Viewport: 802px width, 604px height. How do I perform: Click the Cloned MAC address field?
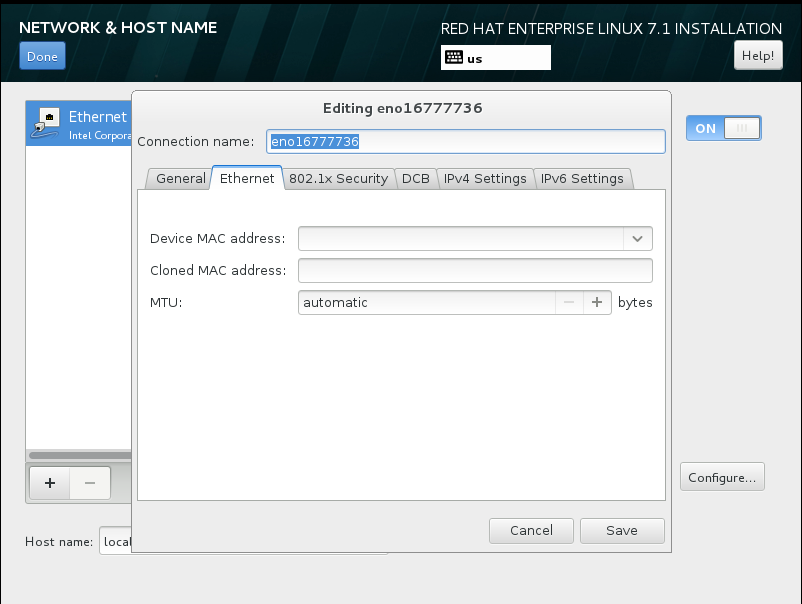(475, 271)
